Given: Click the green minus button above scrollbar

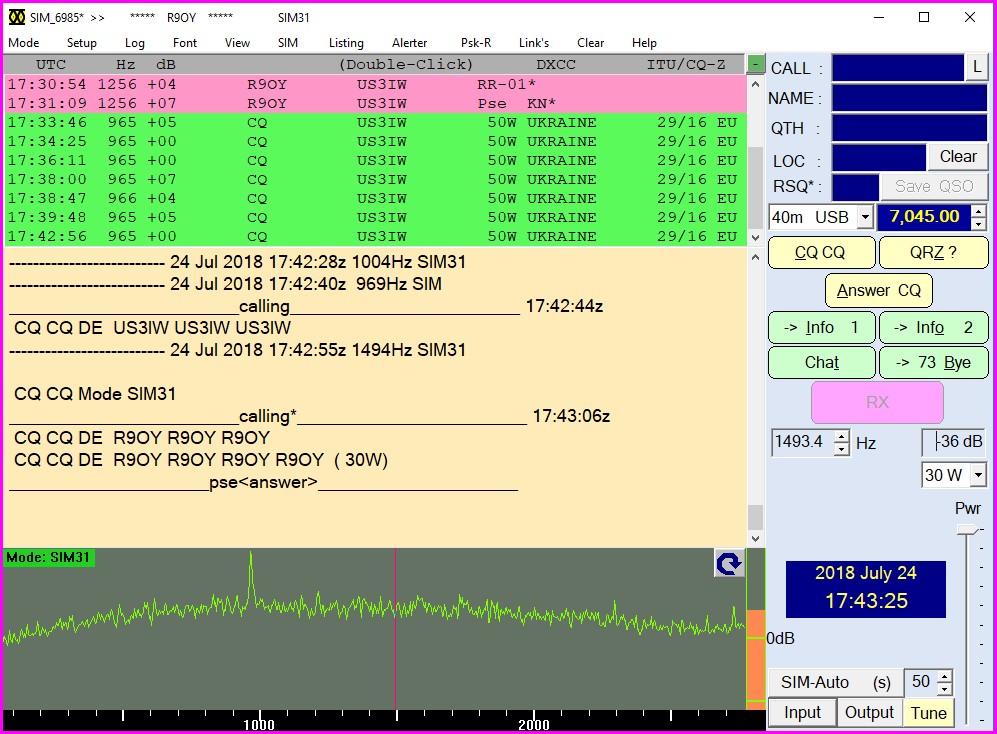Looking at the screenshot, I should coord(755,65).
